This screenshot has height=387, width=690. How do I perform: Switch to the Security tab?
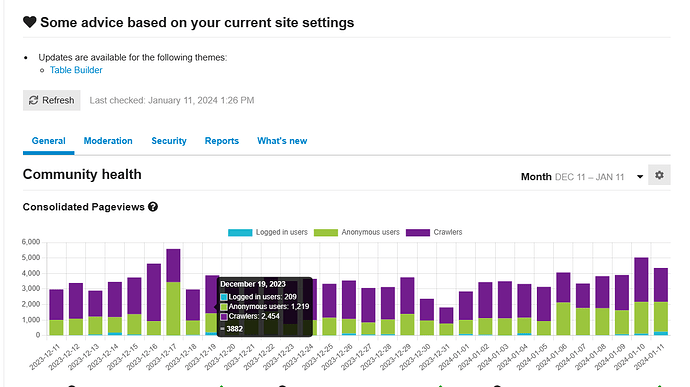click(169, 141)
